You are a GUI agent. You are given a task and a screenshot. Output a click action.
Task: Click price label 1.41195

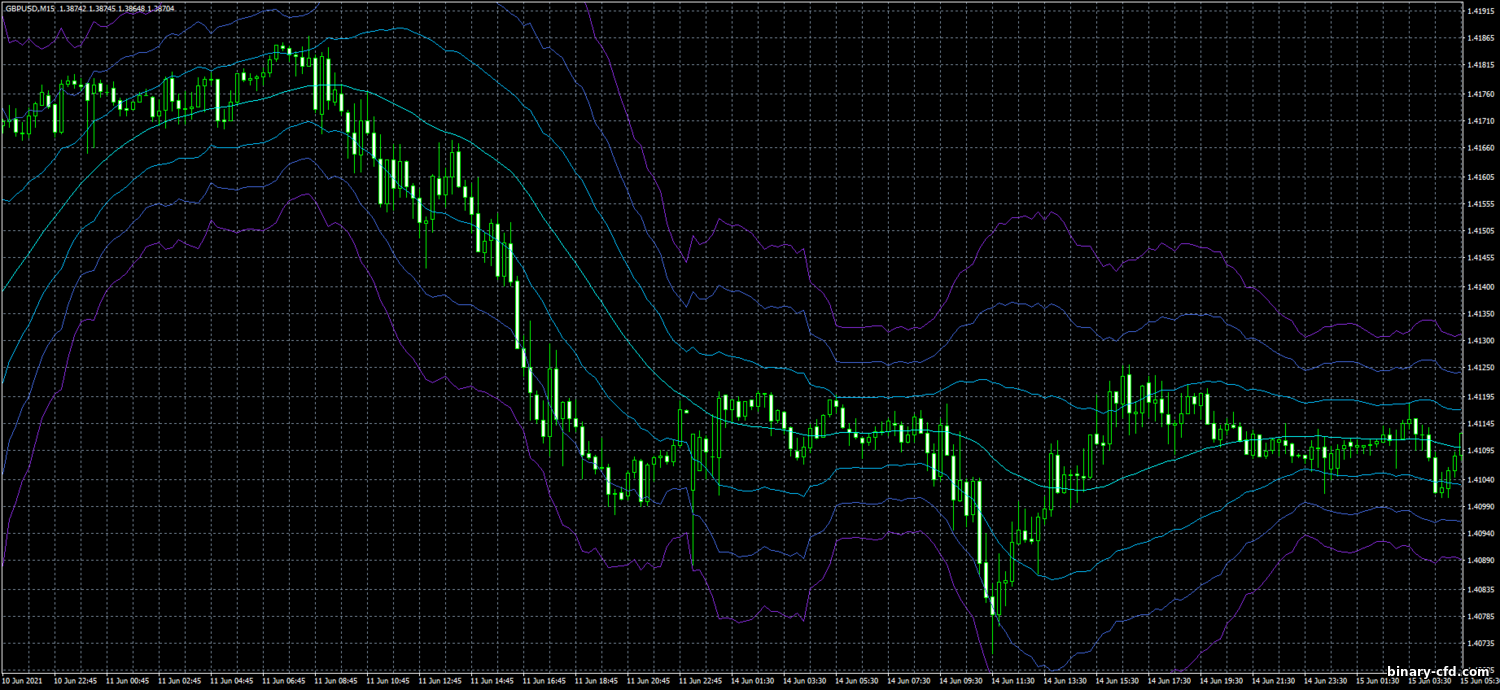click(1481, 397)
